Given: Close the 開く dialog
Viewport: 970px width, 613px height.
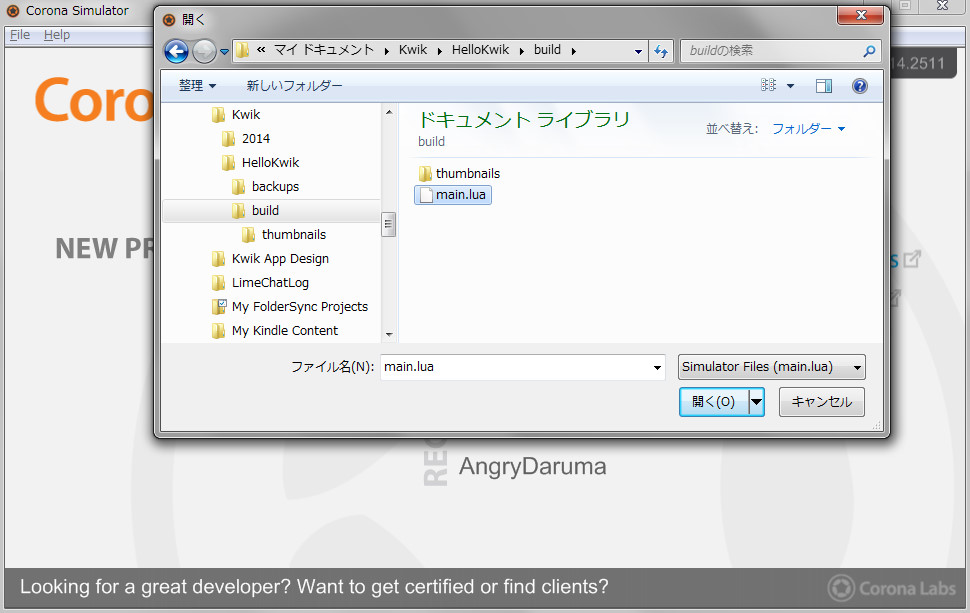Looking at the screenshot, I should 860,15.
